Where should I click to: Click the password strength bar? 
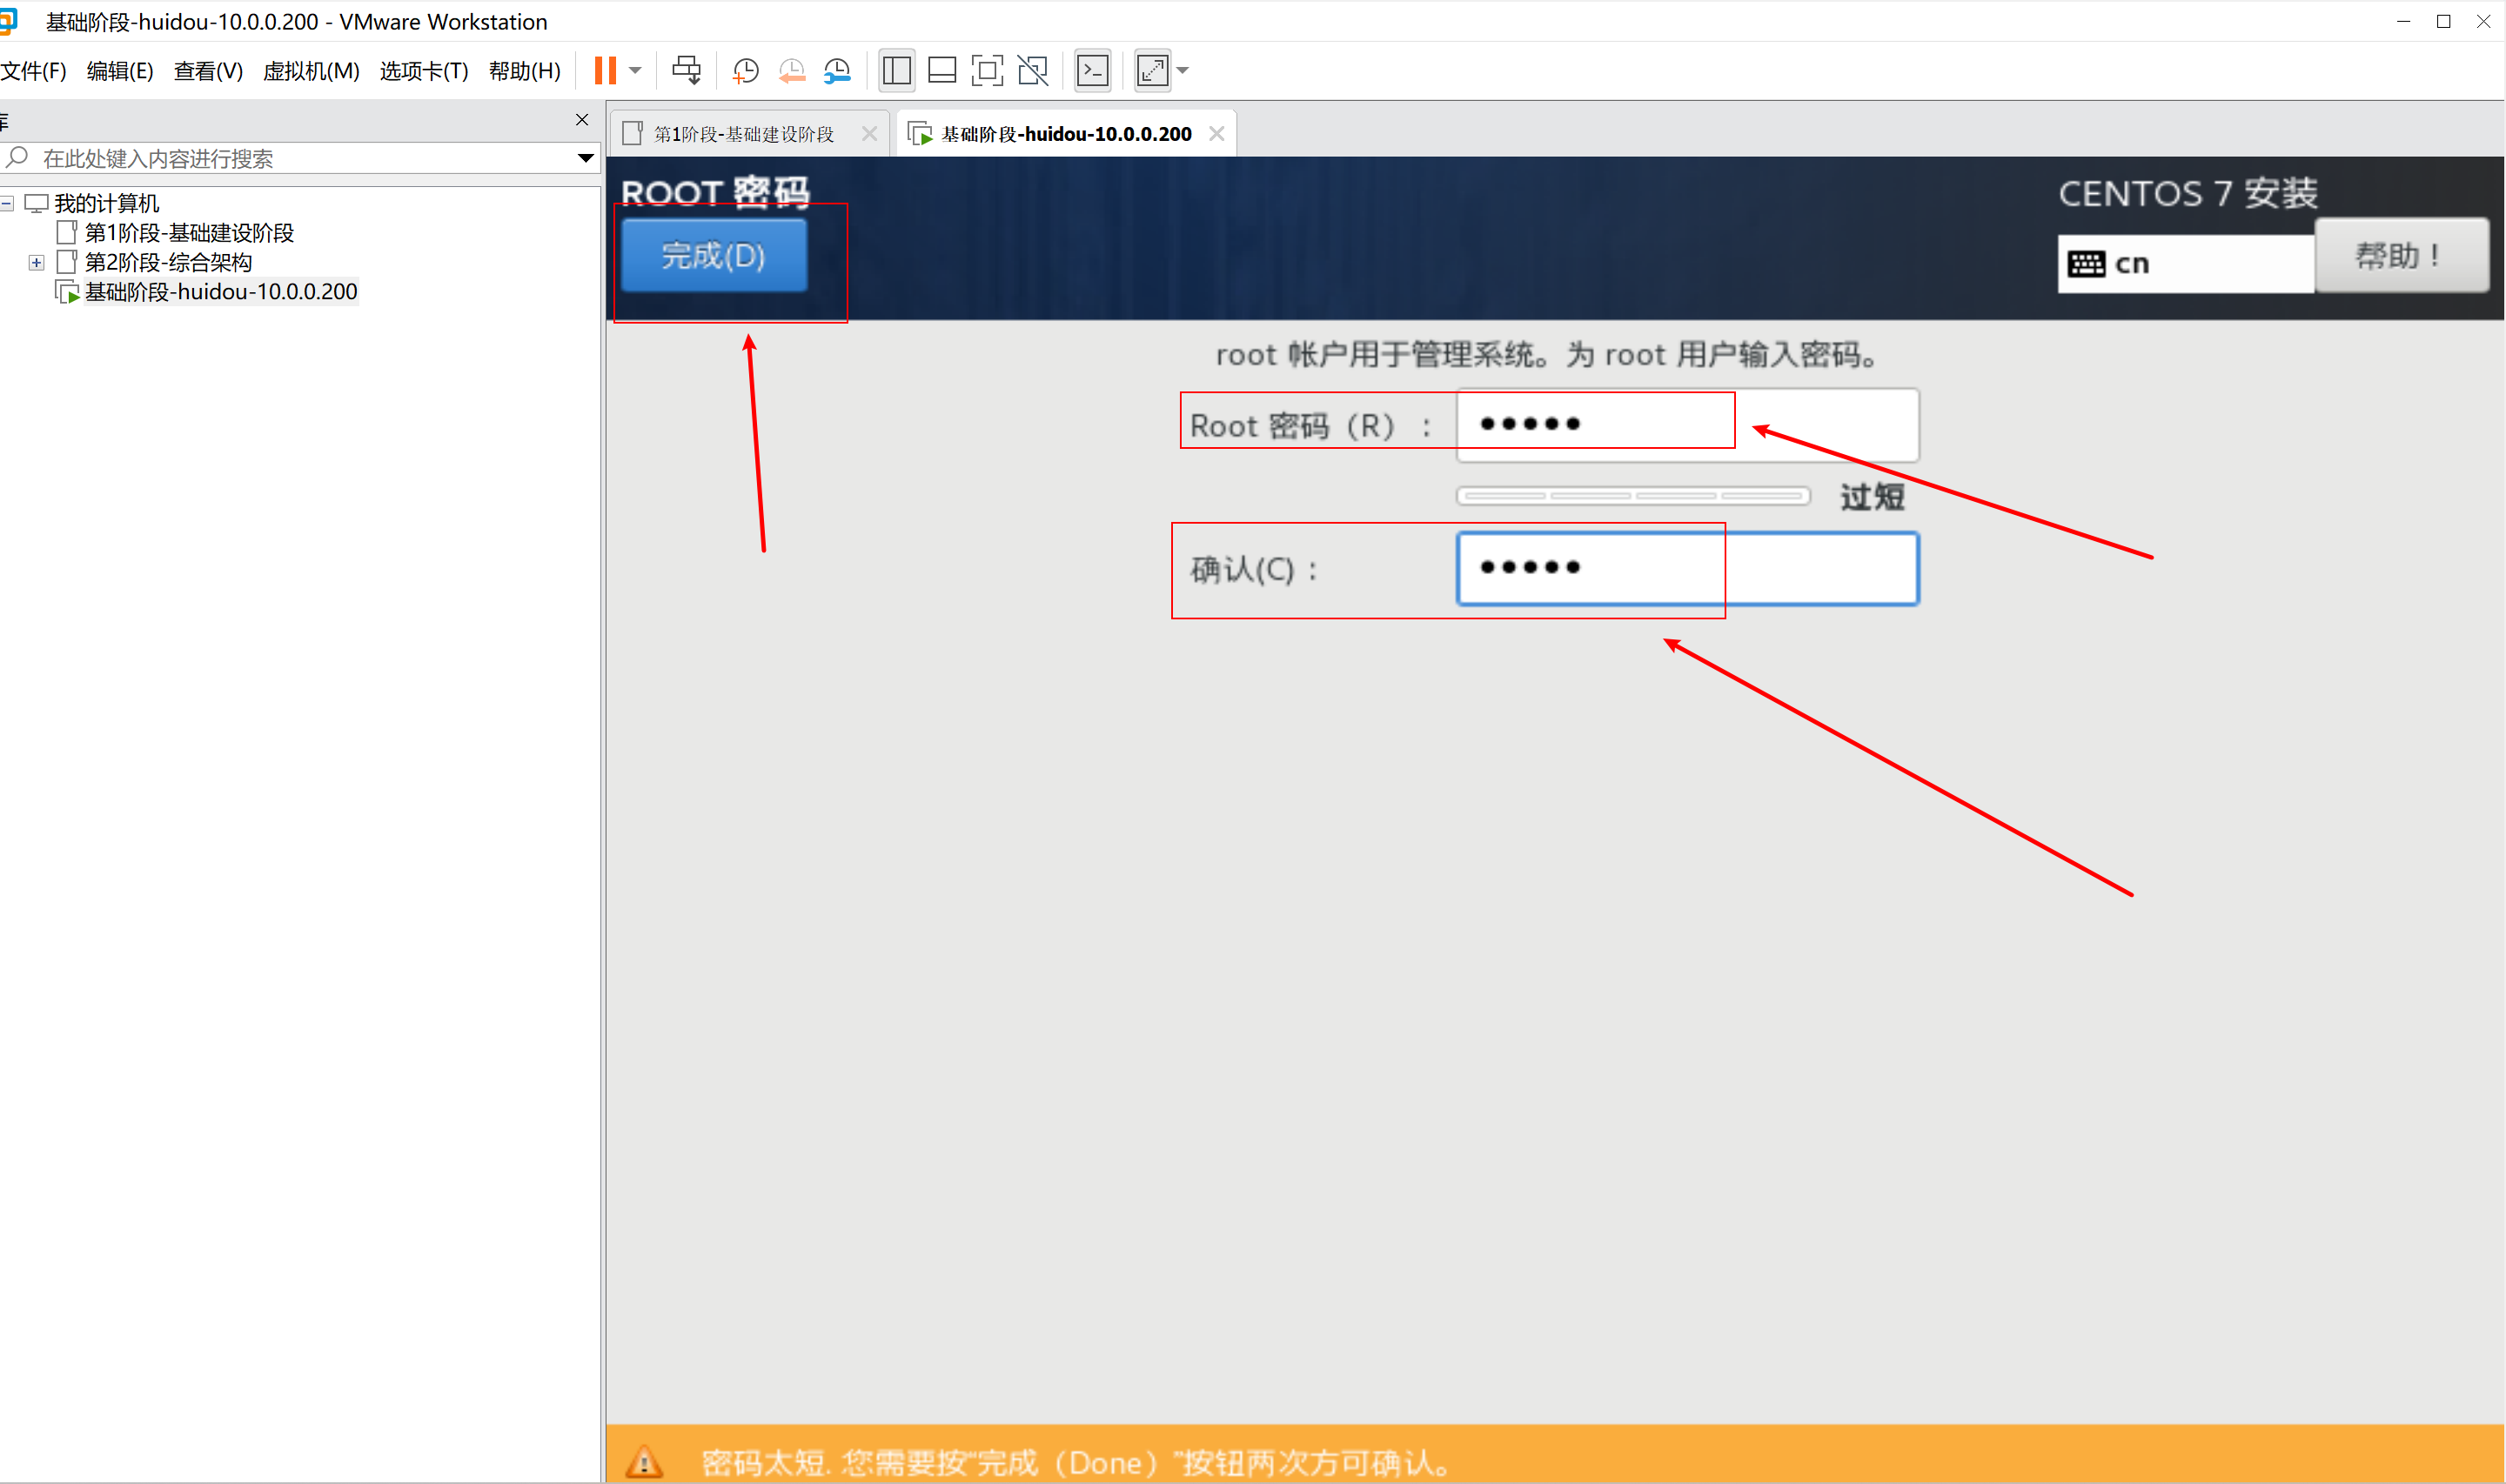click(1632, 496)
